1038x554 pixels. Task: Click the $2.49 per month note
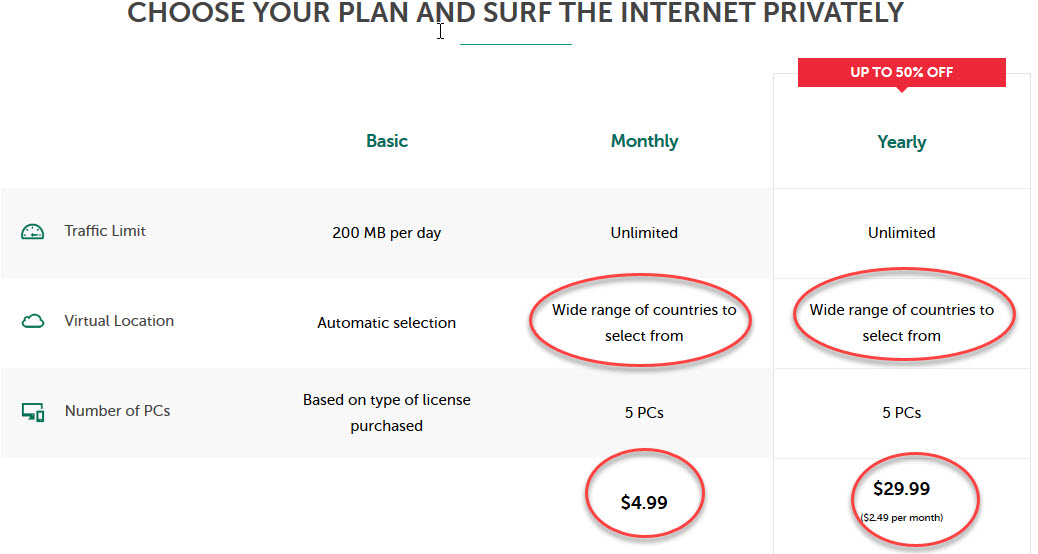click(901, 517)
